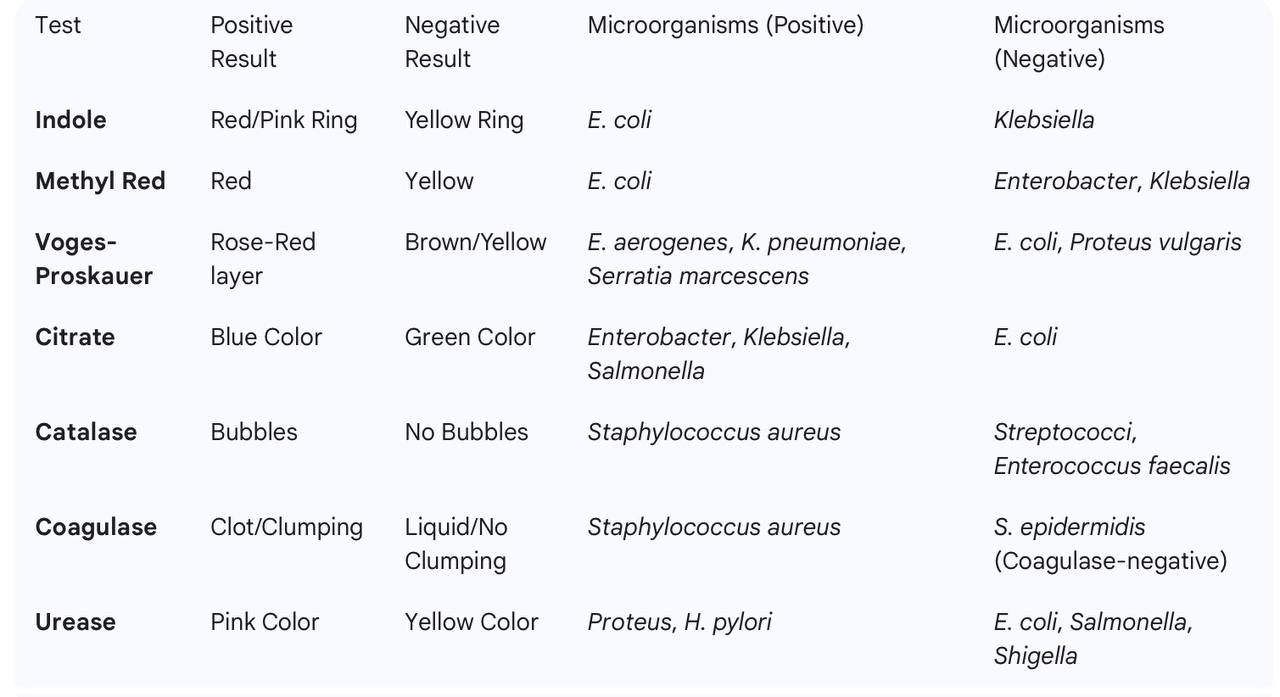
Task: Select the 'Citrate' row label
Action: click(75, 337)
